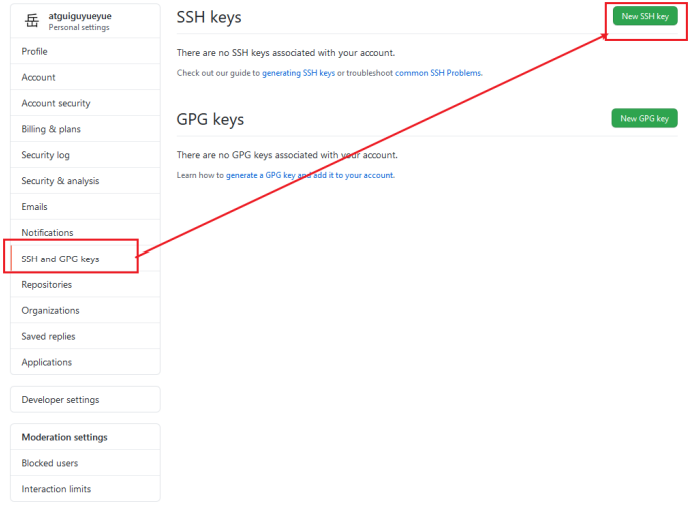Follow the generating SSH keys link

pos(298,73)
